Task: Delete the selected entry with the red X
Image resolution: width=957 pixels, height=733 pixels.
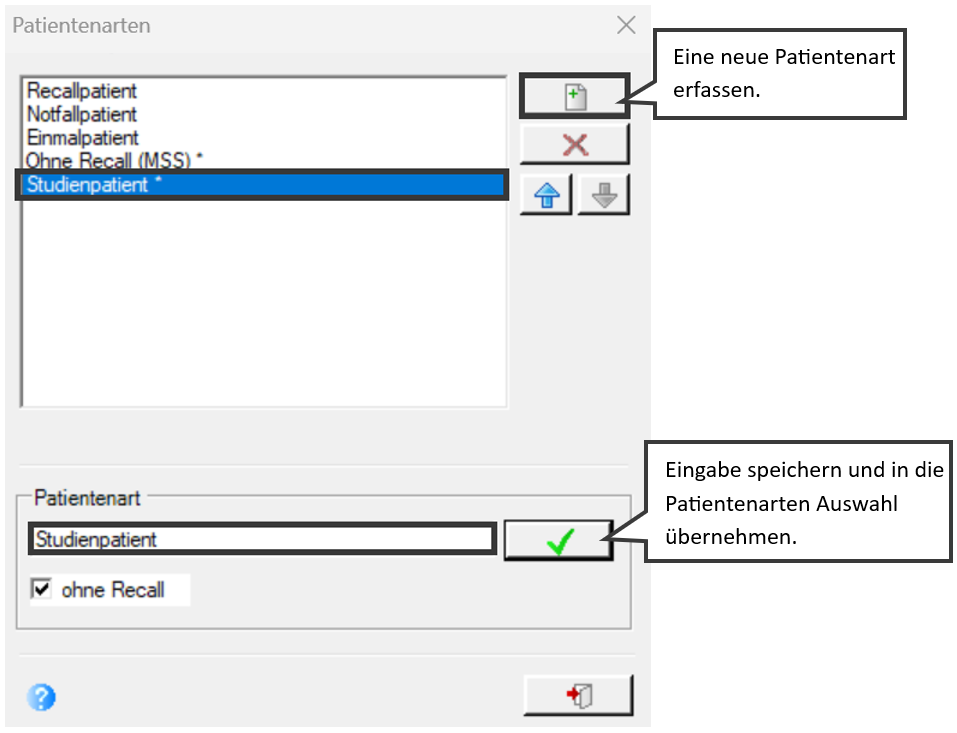Action: [x=574, y=145]
